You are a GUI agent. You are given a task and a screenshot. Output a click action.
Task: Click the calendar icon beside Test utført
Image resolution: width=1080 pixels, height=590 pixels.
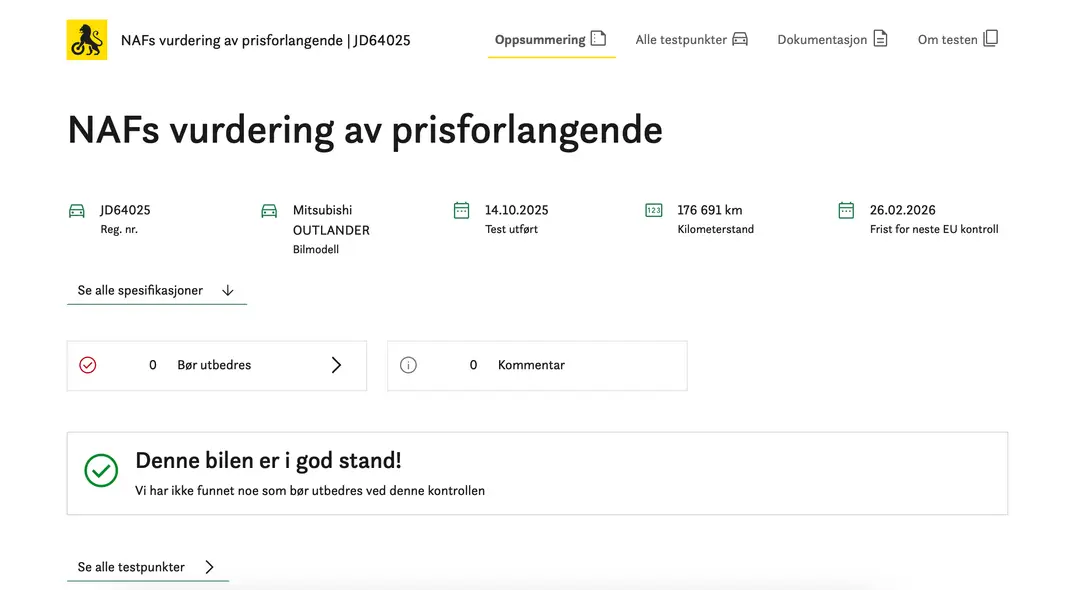click(461, 210)
